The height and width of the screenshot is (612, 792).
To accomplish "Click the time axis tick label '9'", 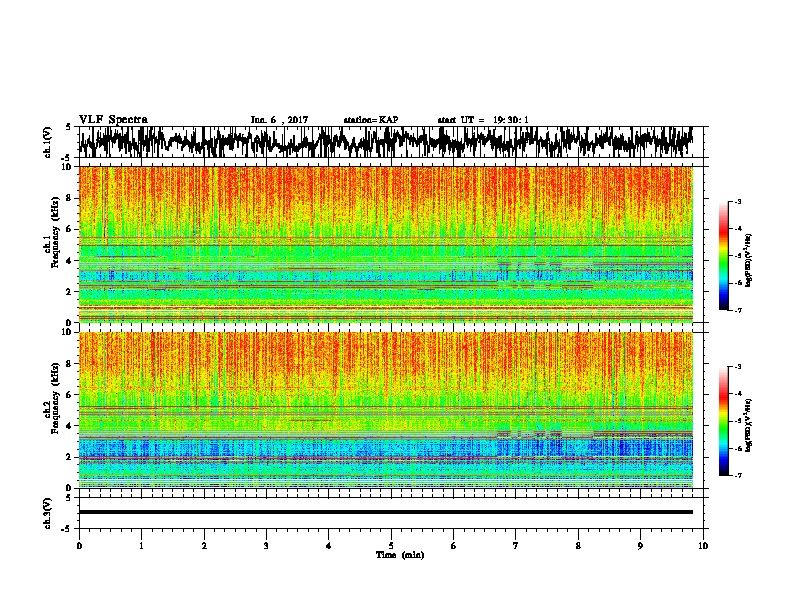I will click(640, 545).
